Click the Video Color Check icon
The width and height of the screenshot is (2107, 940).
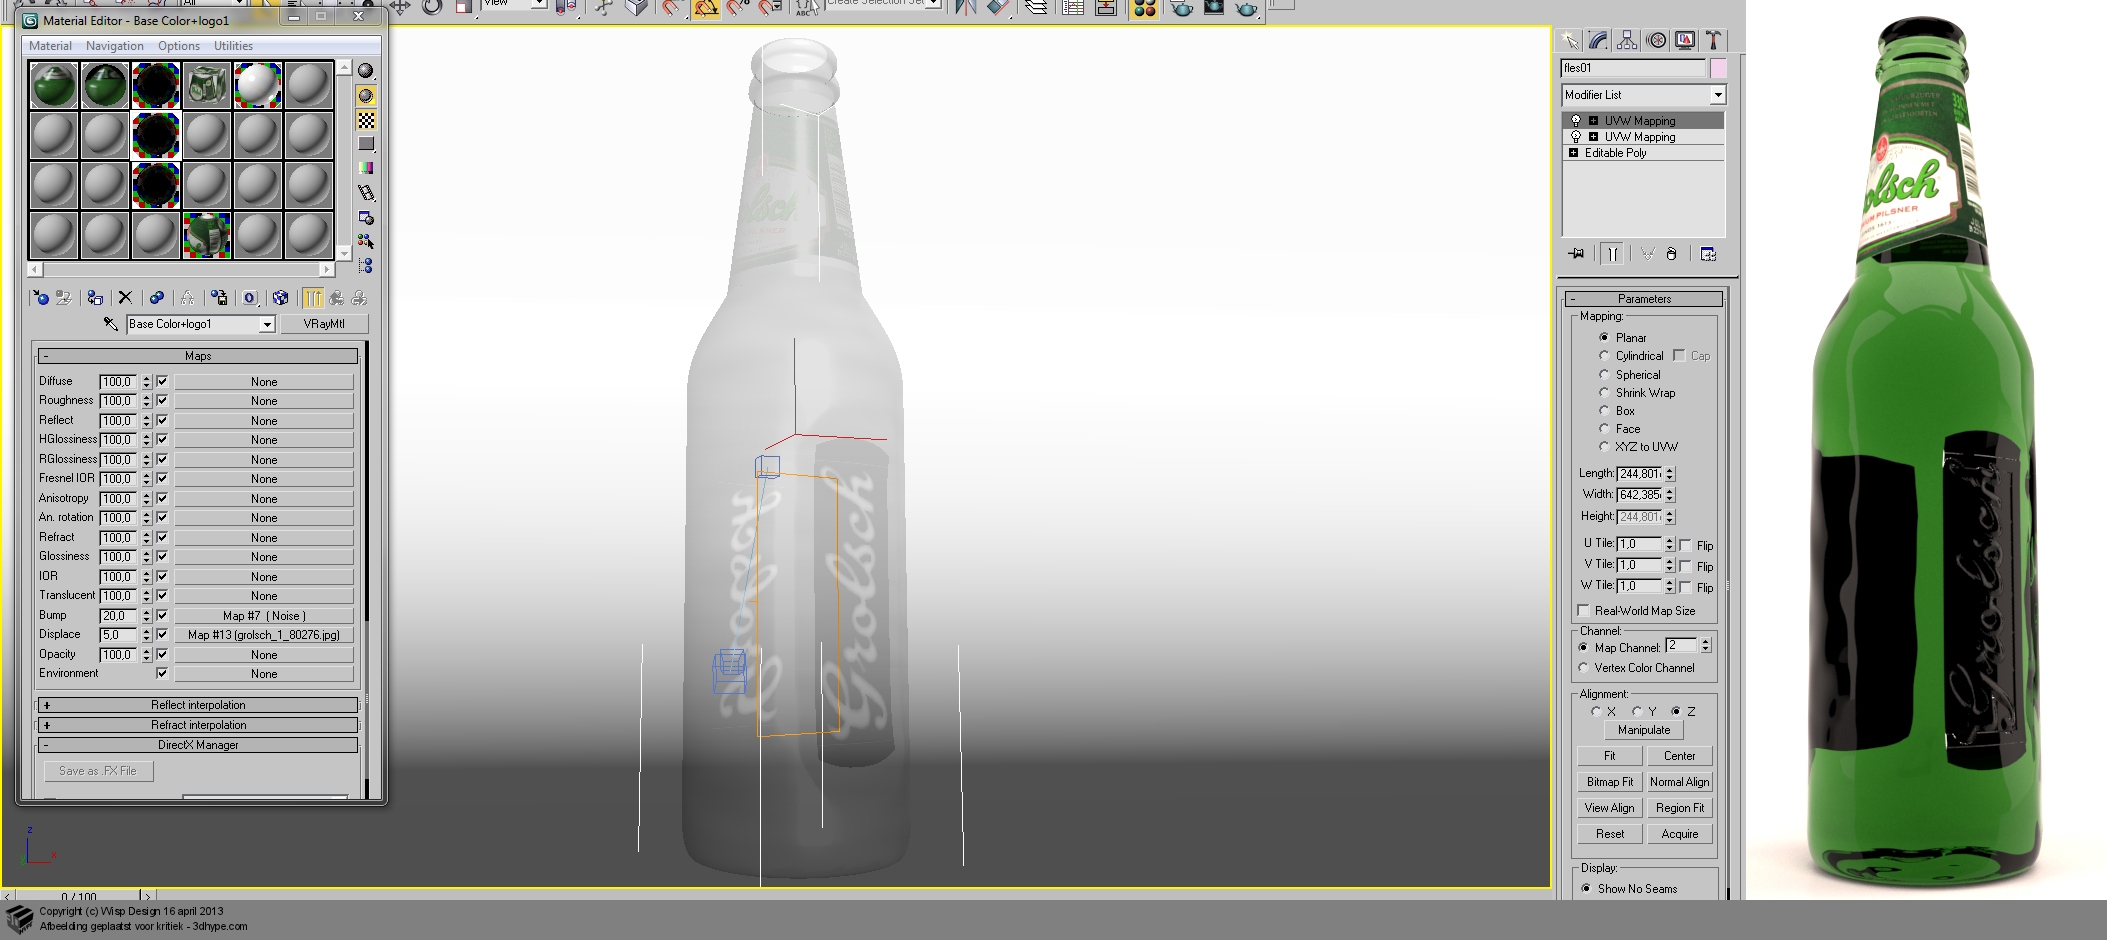pyautogui.click(x=366, y=168)
